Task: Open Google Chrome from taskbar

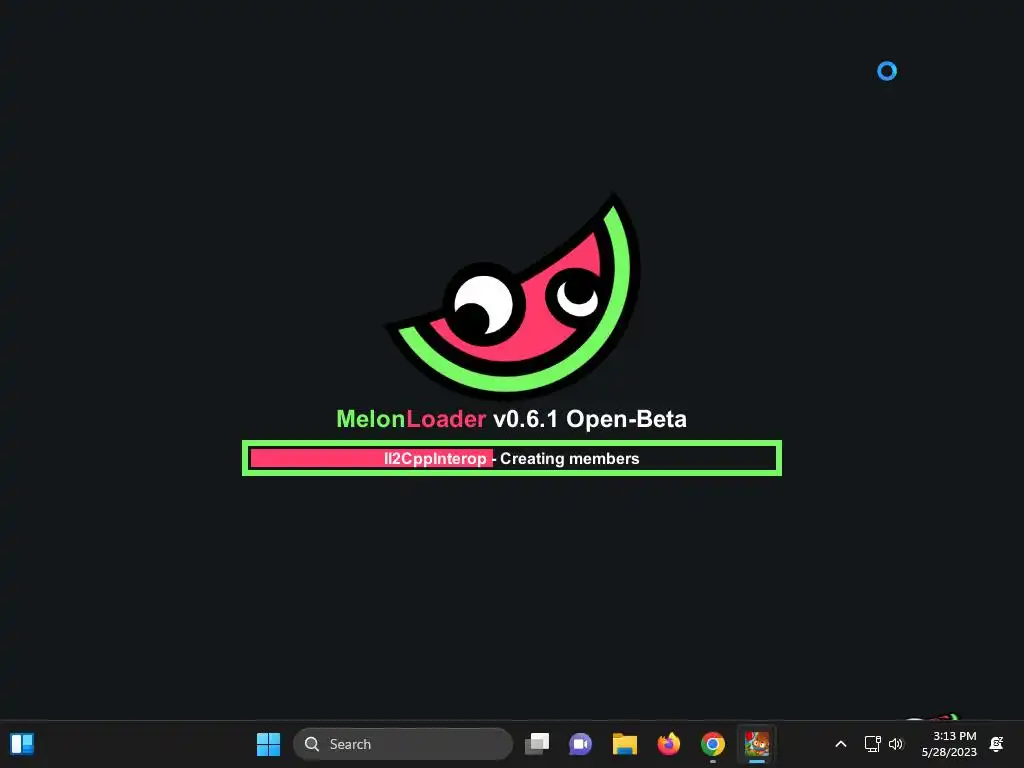Action: coord(712,744)
